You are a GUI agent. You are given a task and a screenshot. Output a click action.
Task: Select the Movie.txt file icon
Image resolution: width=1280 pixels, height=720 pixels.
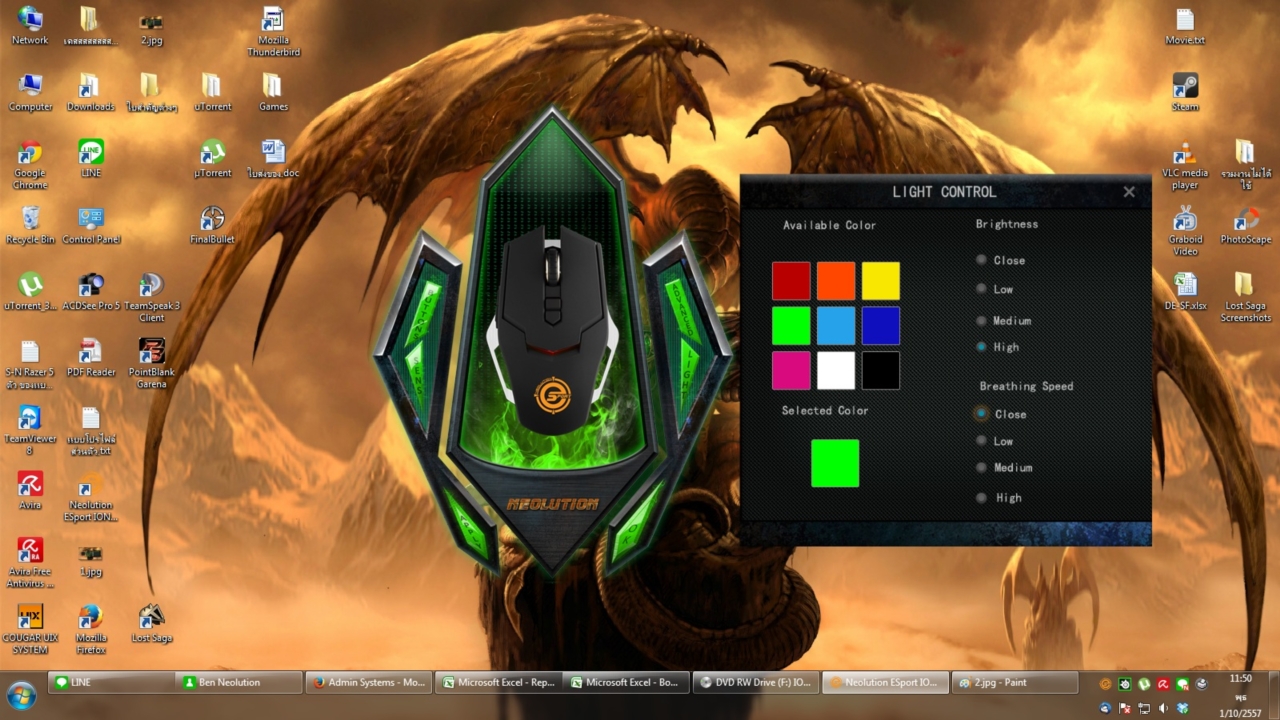(x=1185, y=26)
